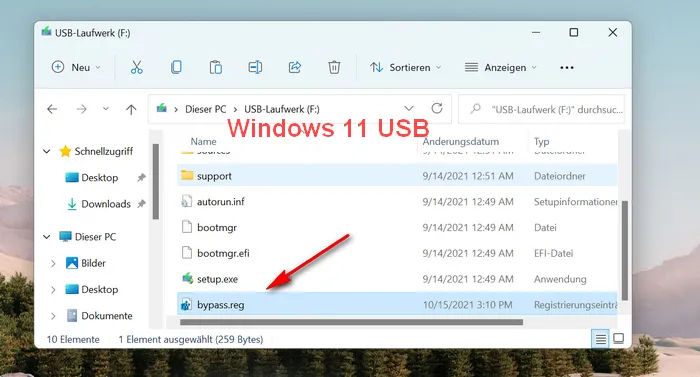The width and height of the screenshot is (700, 377).
Task: Select the bootmgr.efi file
Action: (397, 253)
